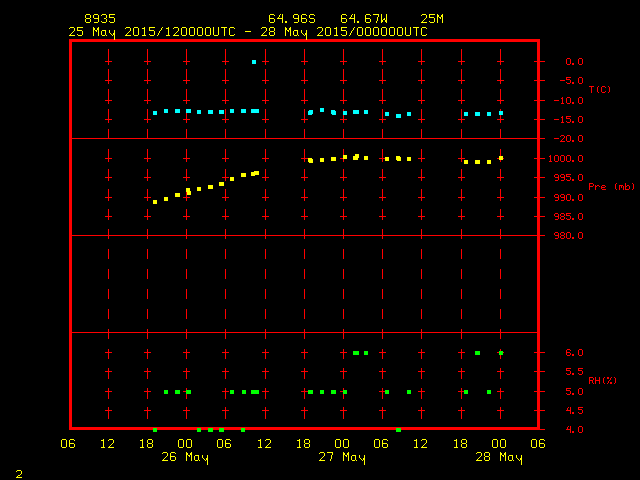The height and width of the screenshot is (480, 640).
Task: Click the 27 May date label
Action: [x=342, y=457]
